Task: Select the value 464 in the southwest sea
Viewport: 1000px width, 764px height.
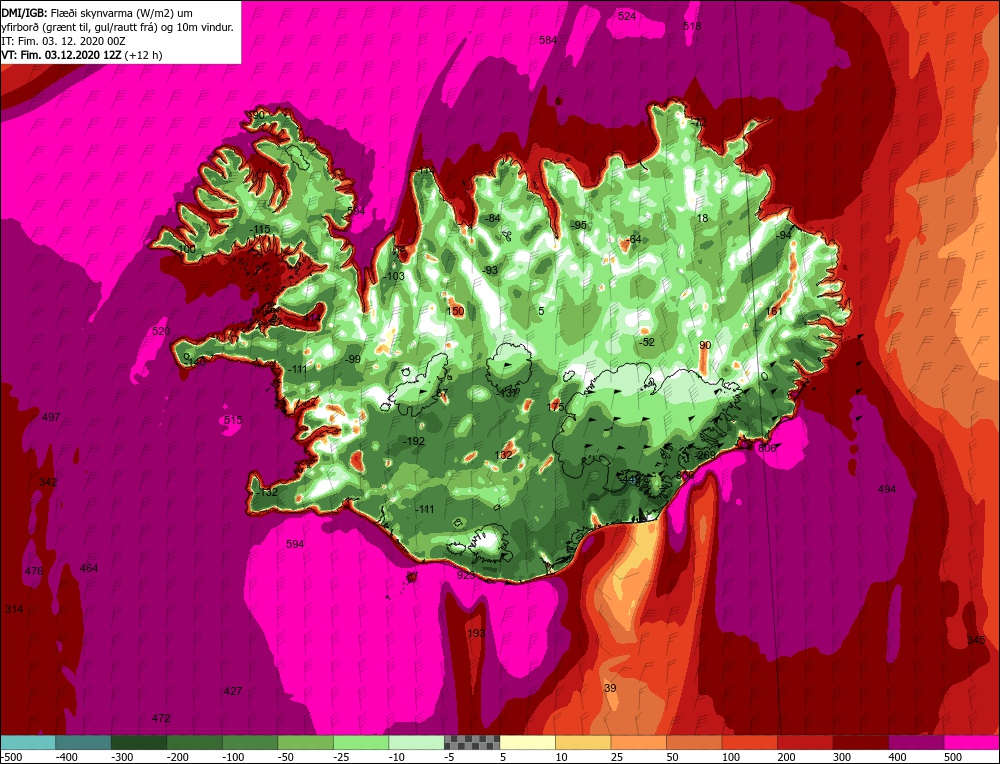Action: [x=89, y=568]
